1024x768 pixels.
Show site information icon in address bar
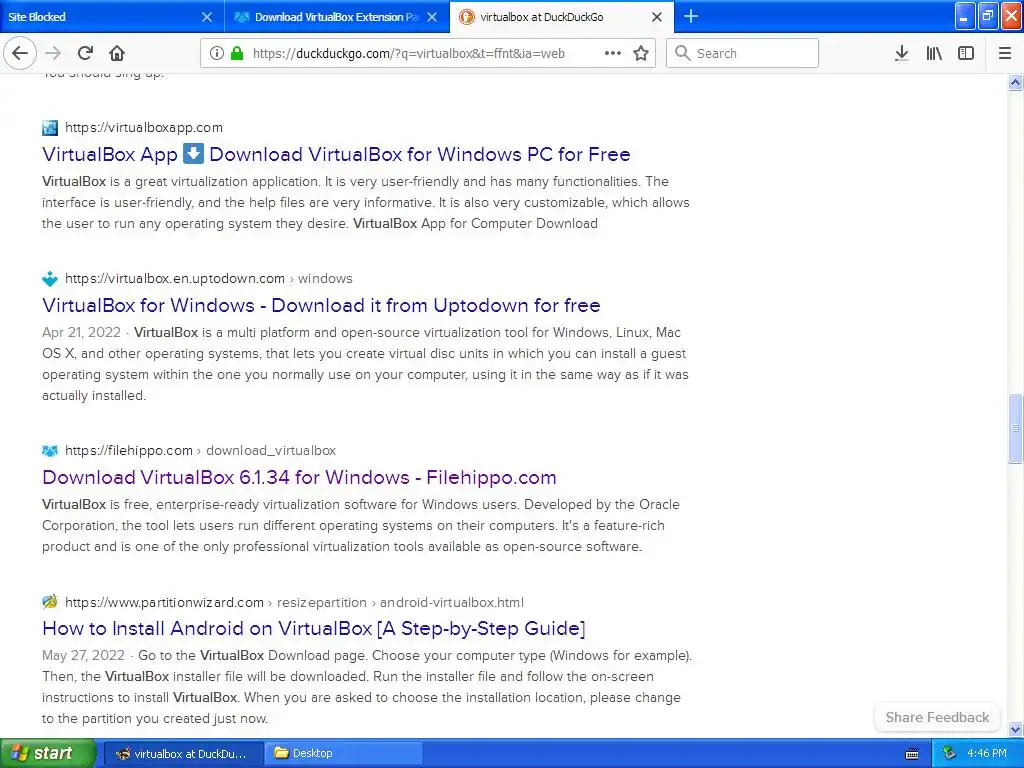pyautogui.click(x=216, y=53)
